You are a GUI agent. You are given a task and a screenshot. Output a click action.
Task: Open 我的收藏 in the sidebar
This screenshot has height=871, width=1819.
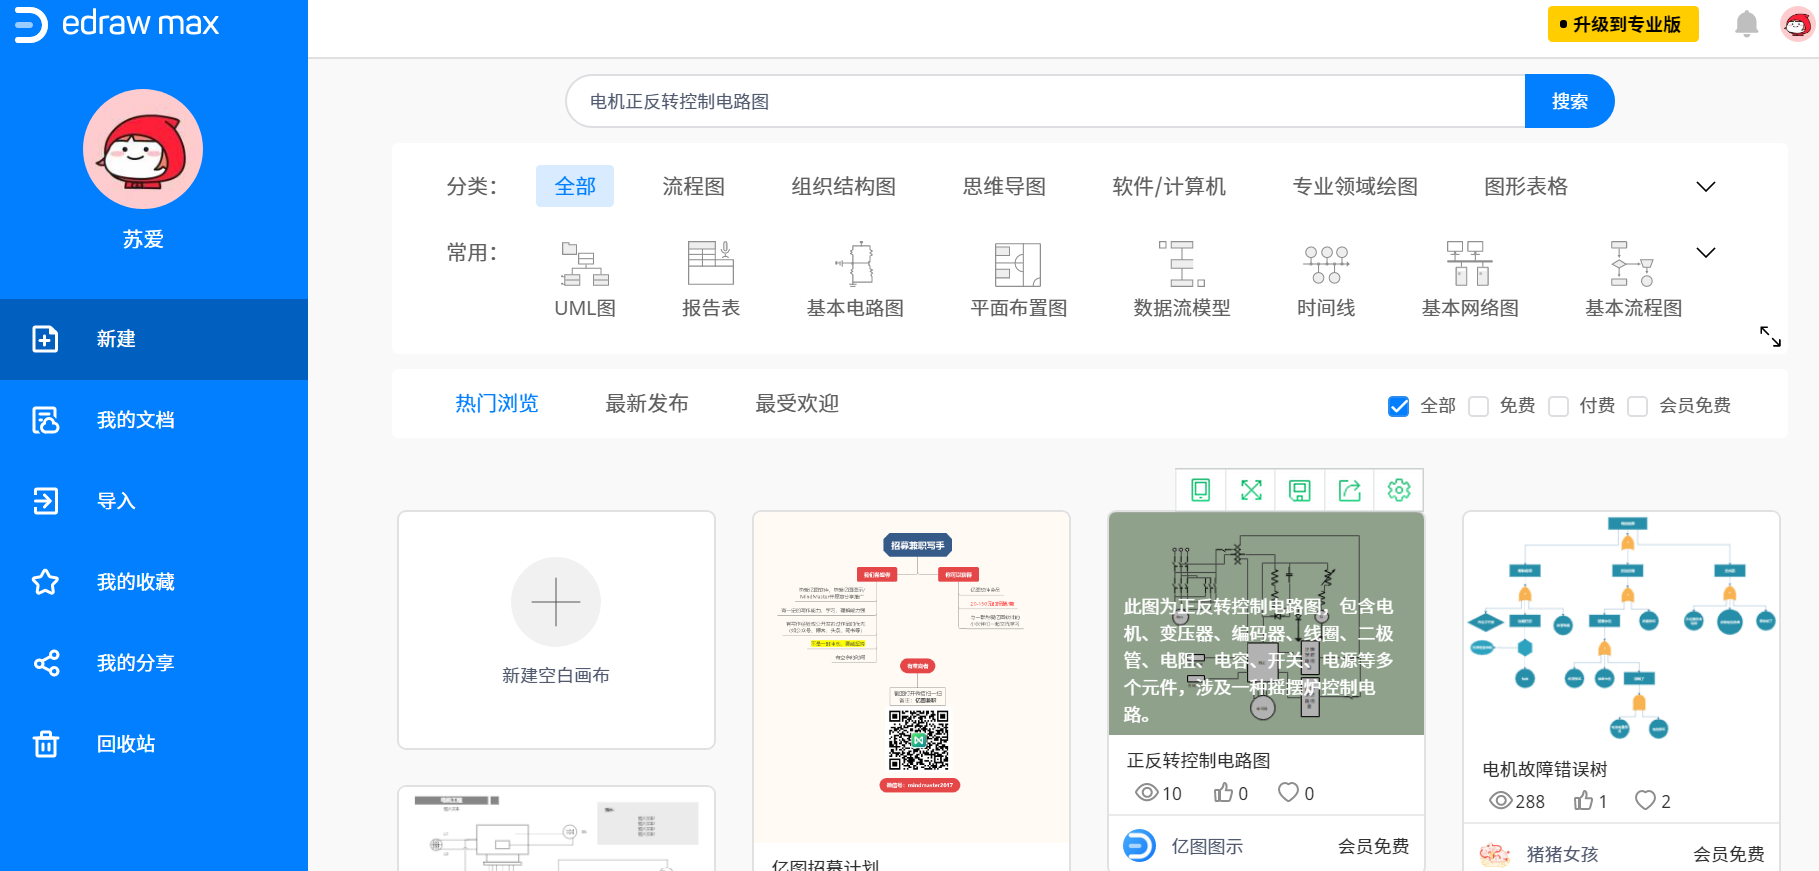(154, 582)
